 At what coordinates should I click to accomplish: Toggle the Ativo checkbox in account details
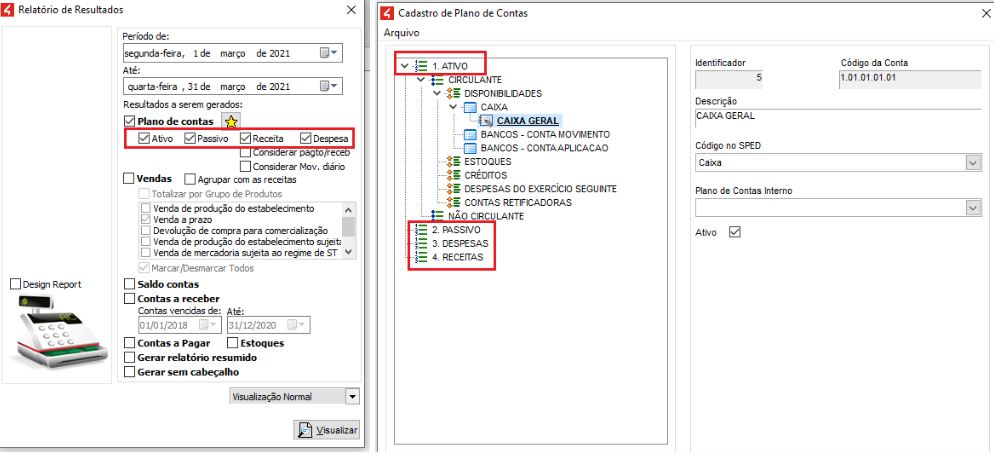click(x=736, y=232)
